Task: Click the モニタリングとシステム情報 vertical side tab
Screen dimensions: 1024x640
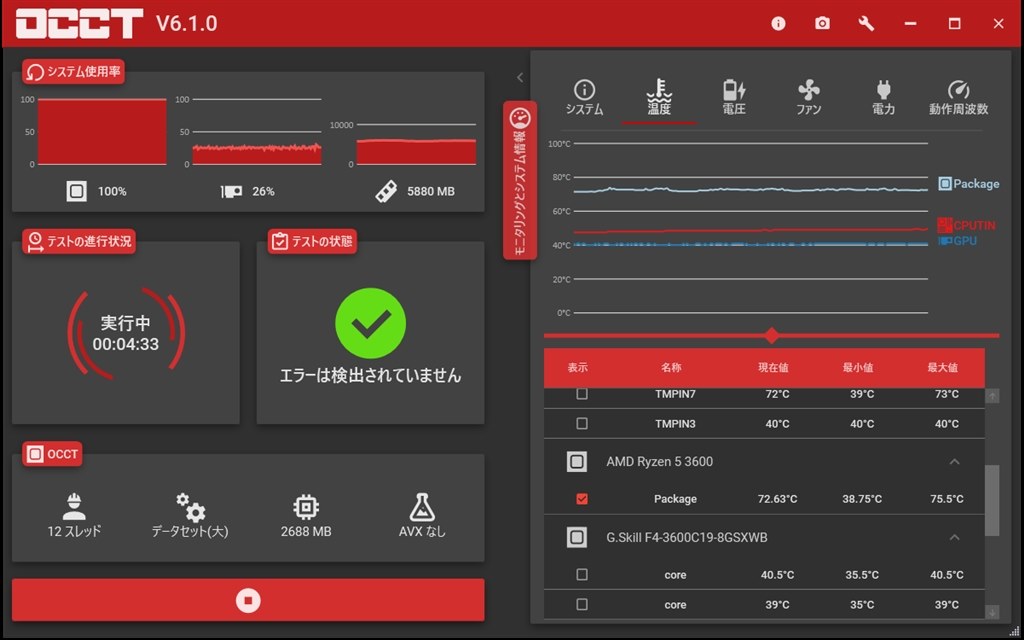Action: 520,180
